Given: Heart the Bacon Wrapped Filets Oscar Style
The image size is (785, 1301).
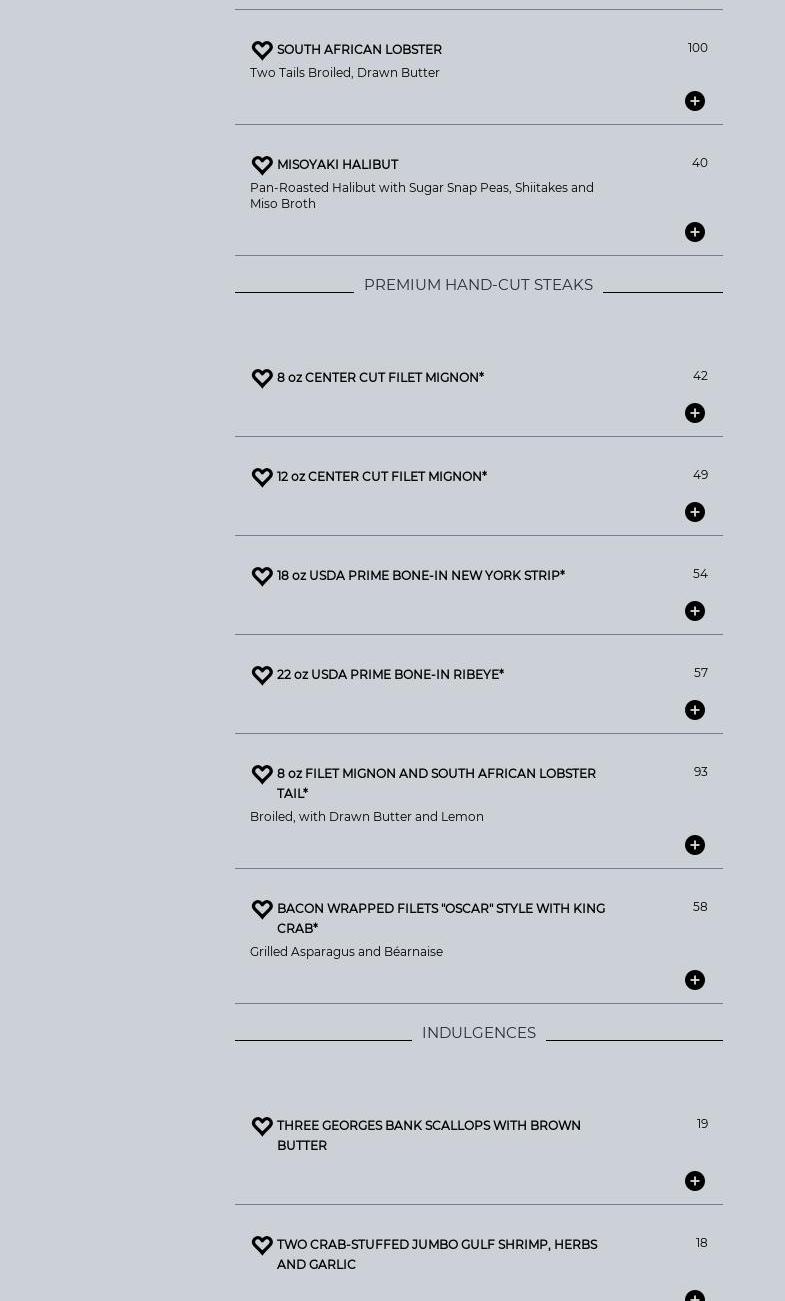Looking at the screenshot, I should click(x=262, y=909).
